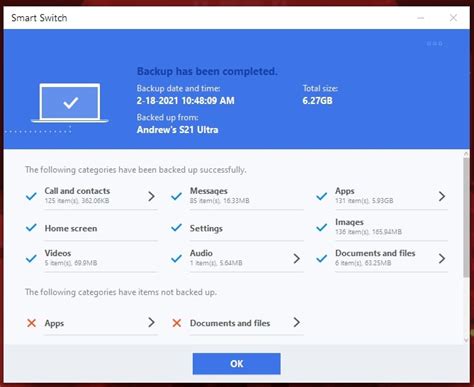Click checkmark beside Settings
474x387 pixels.
click(x=176, y=228)
